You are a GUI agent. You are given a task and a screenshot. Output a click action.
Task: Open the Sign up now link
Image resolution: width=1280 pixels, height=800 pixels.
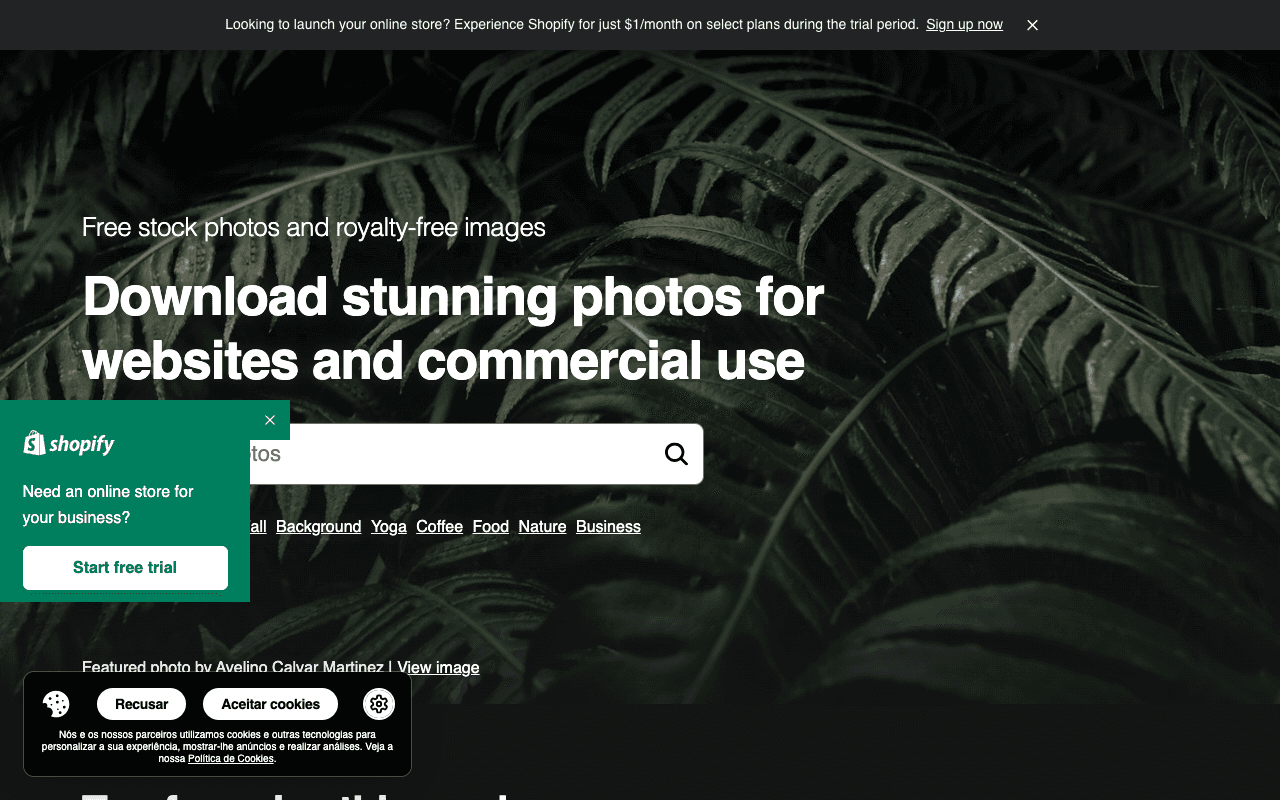tap(964, 25)
